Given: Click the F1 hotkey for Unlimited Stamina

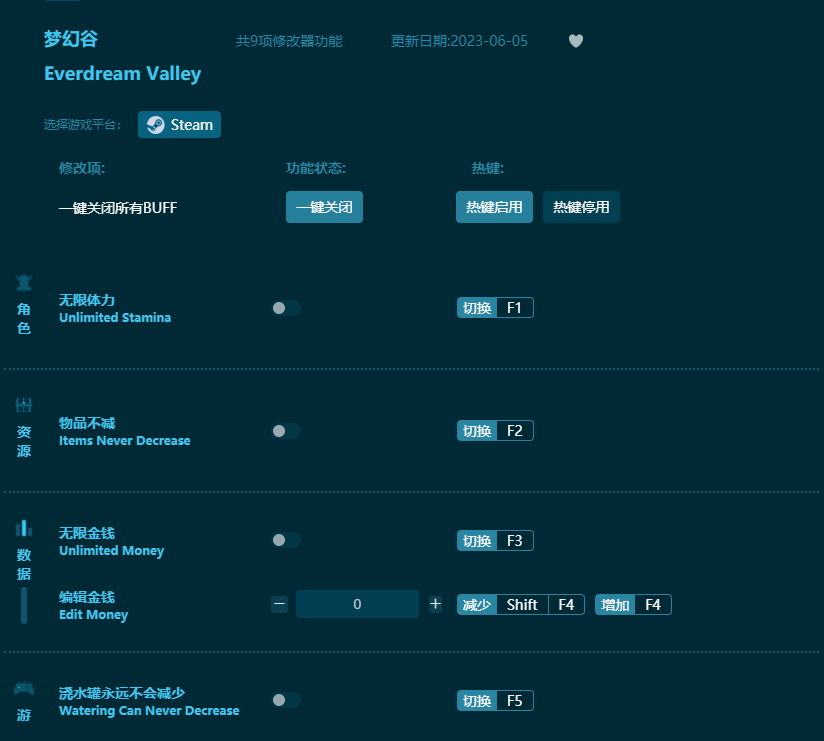Looking at the screenshot, I should (495, 308).
